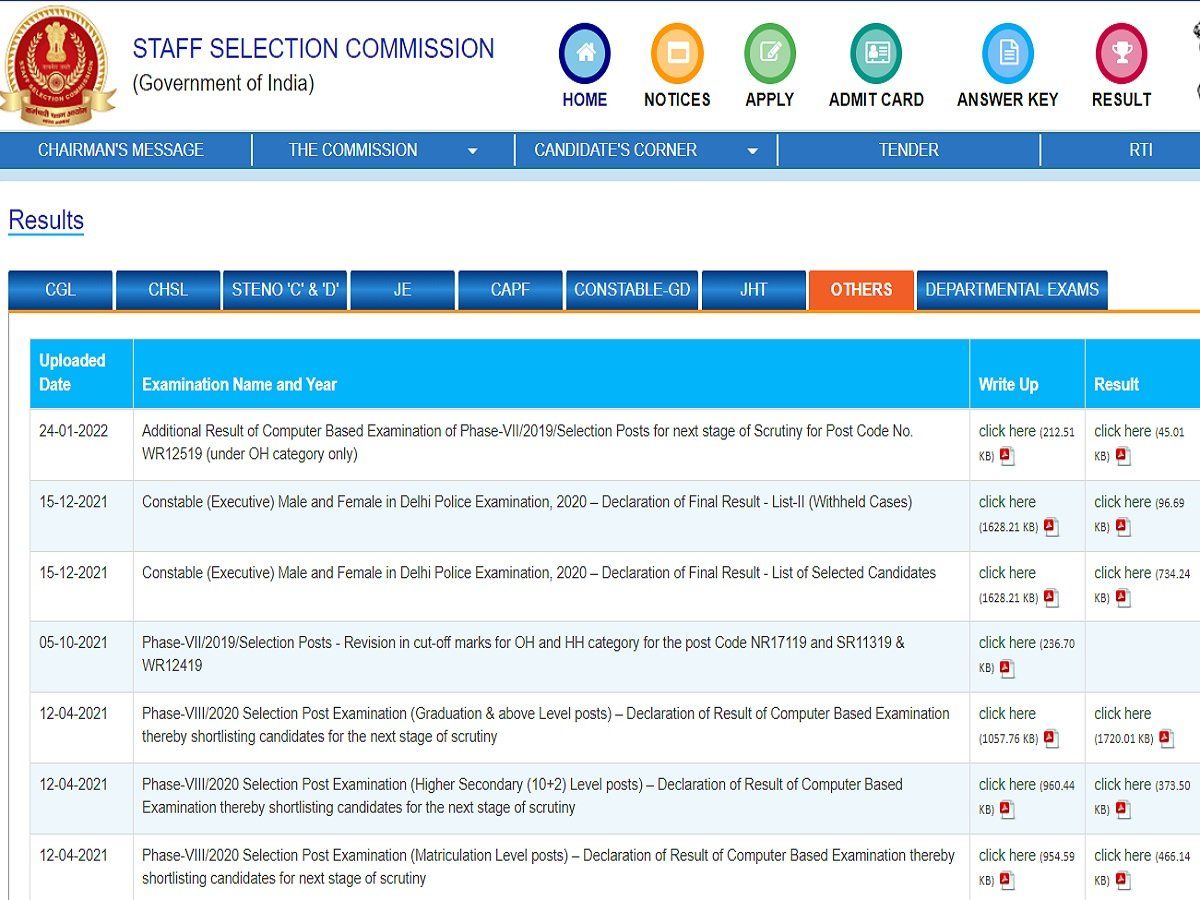1200x900 pixels.
Task: Select the Phase-VII/2019 Revision in cut-off marks row text
Action: point(523,654)
